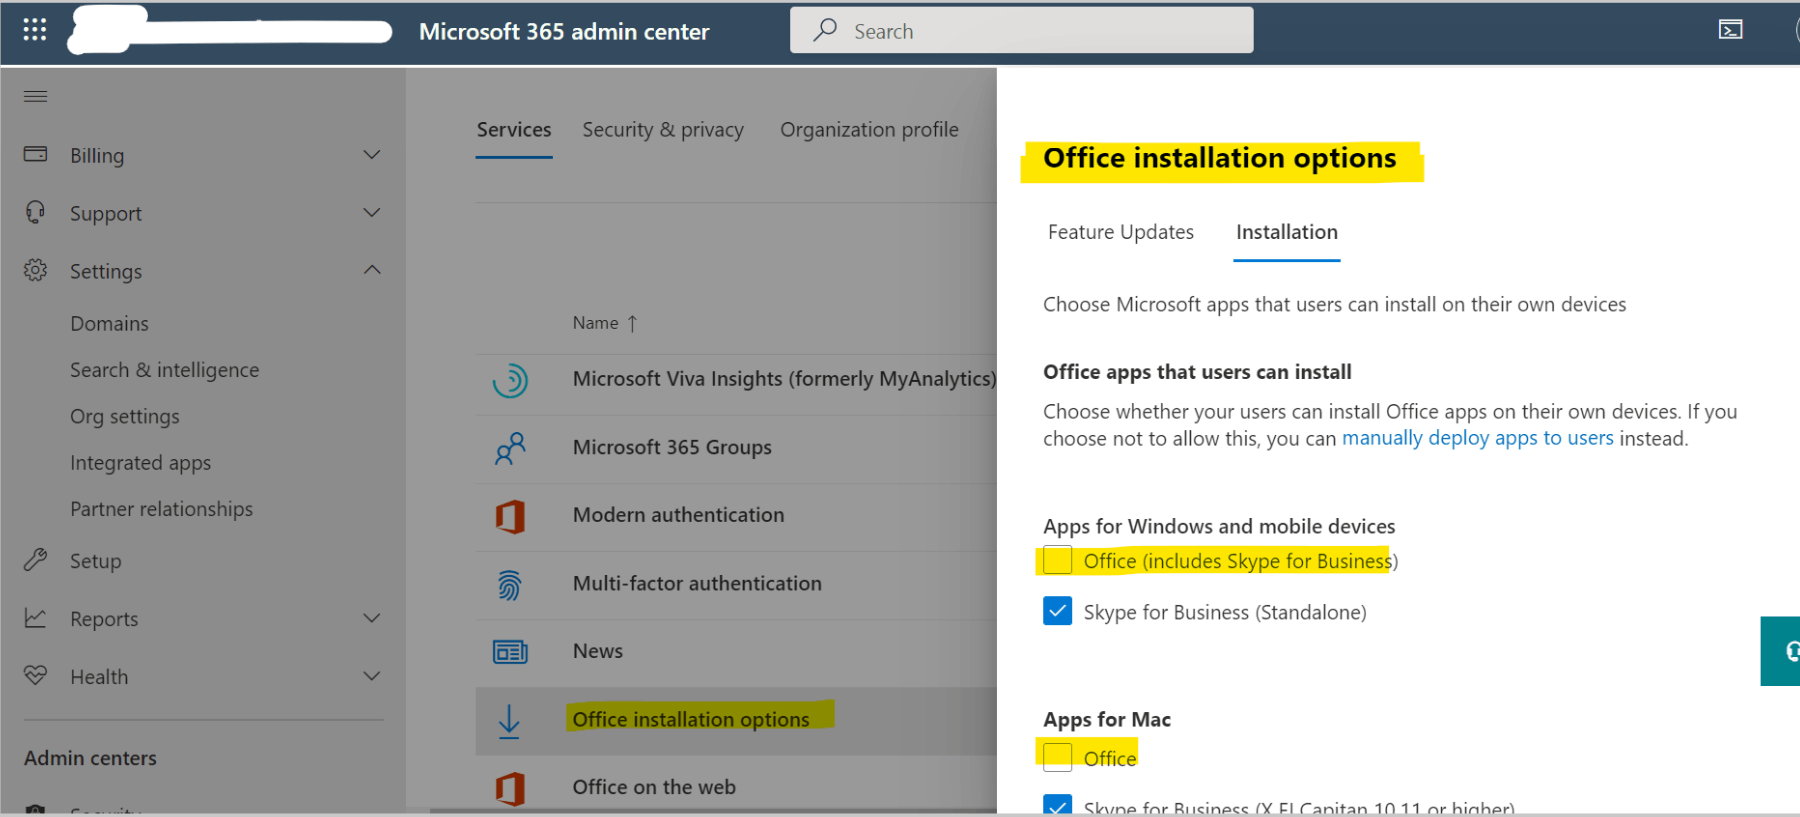This screenshot has height=817, width=1800.
Task: Expand the Reports section chevron
Action: [x=372, y=618]
